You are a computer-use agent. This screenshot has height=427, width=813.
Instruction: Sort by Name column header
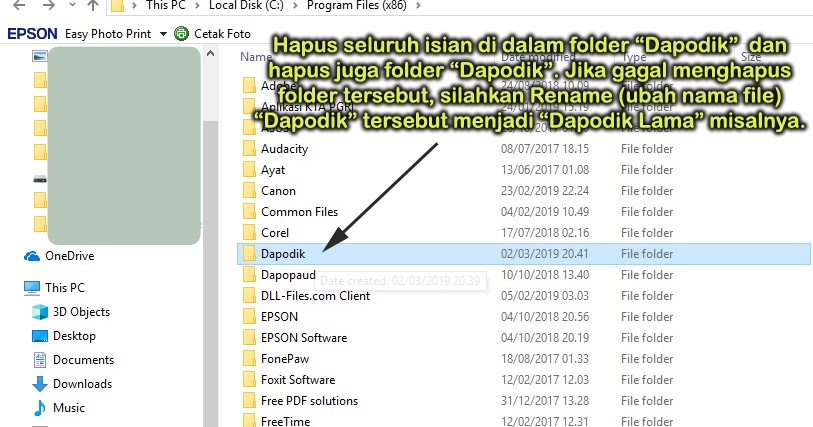point(256,56)
